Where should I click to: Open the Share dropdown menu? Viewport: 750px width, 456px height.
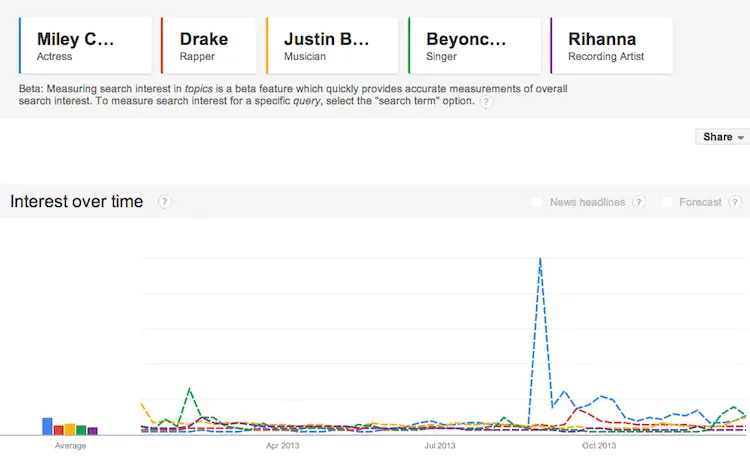click(722, 137)
